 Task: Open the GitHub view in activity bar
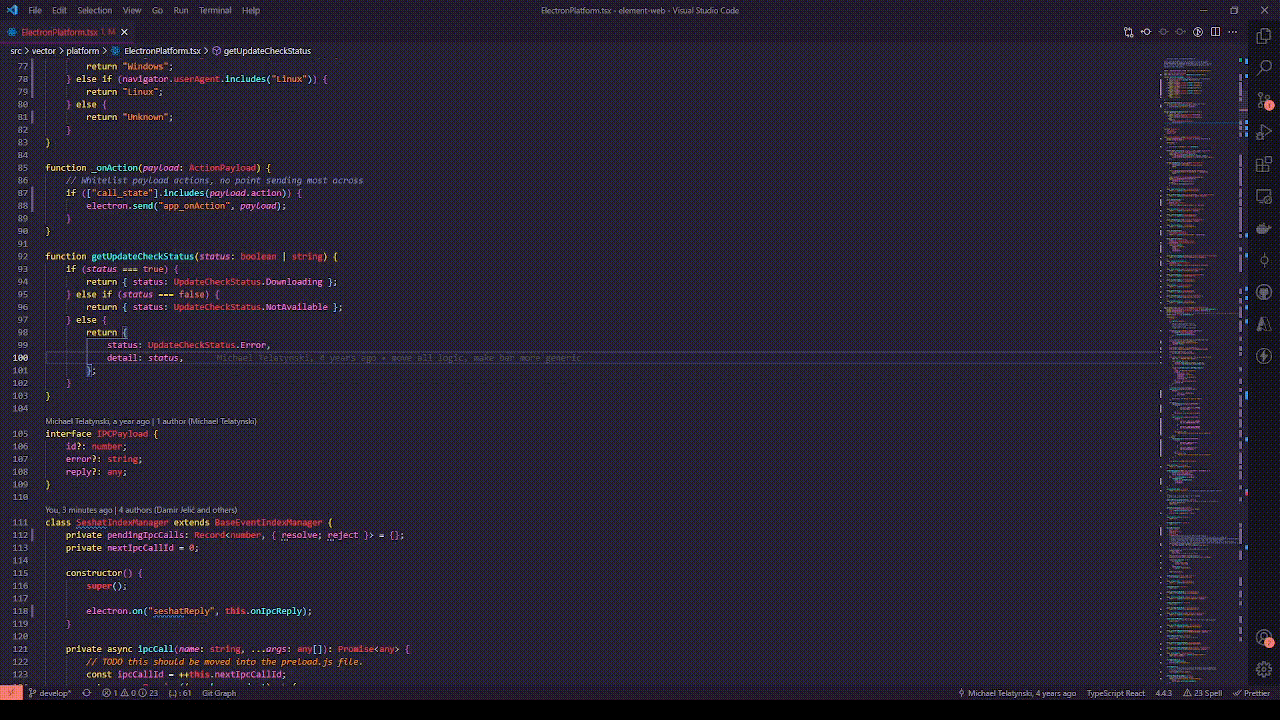[1264, 292]
